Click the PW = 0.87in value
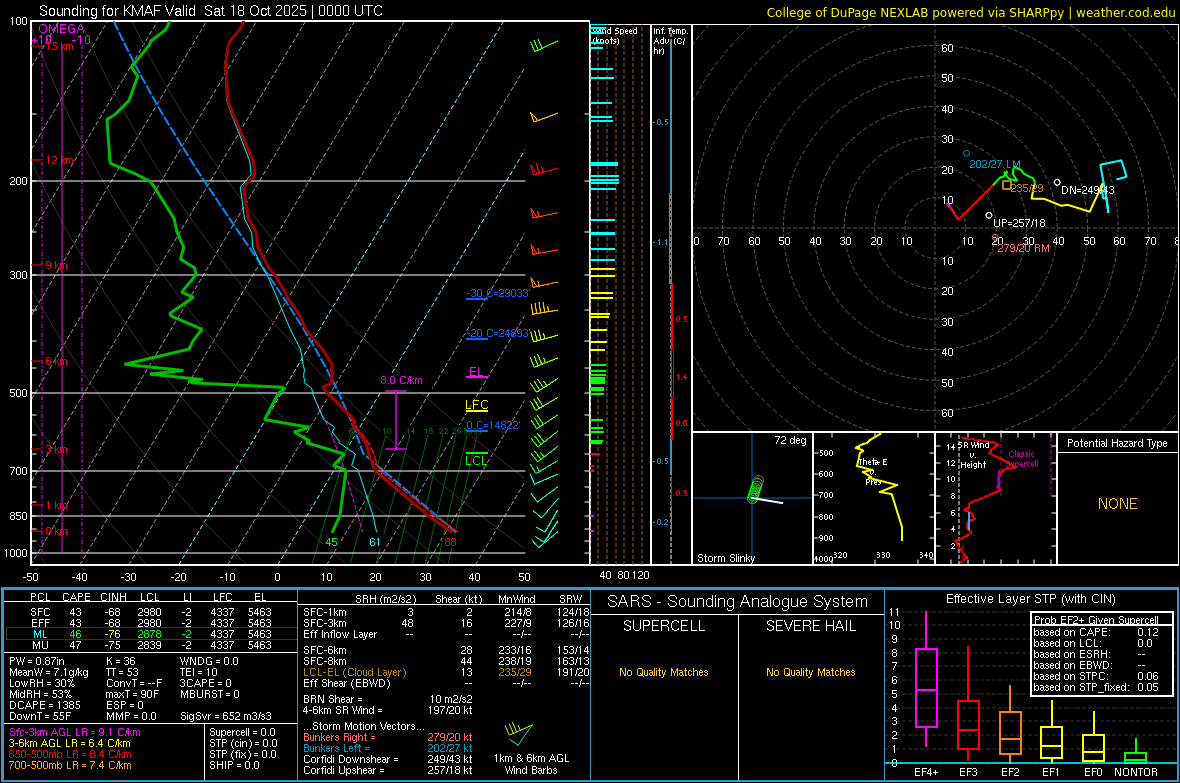 click(36, 661)
